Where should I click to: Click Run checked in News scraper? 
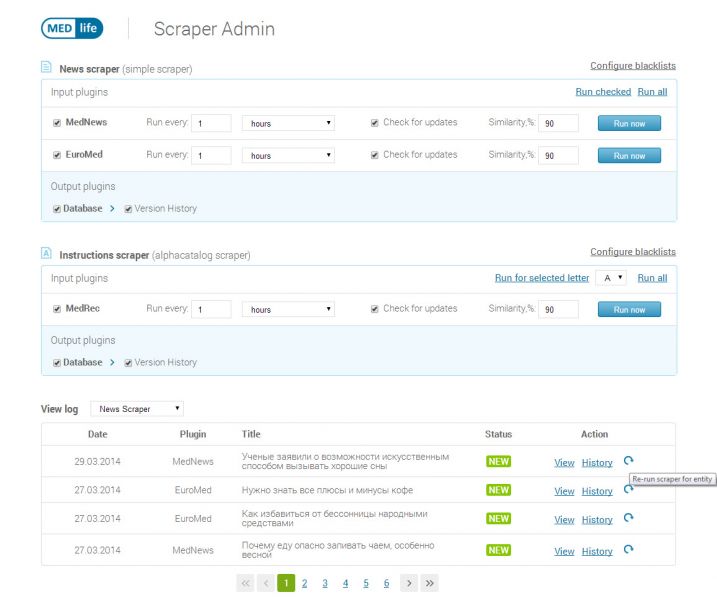pos(603,91)
